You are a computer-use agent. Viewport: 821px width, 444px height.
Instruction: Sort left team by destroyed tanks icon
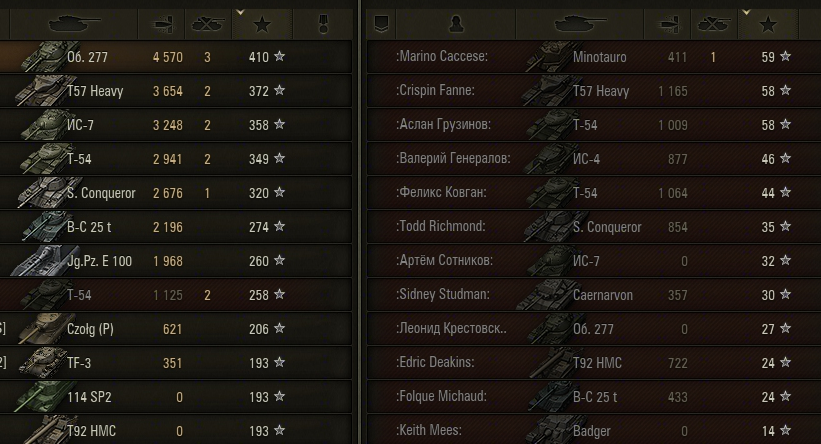208,24
